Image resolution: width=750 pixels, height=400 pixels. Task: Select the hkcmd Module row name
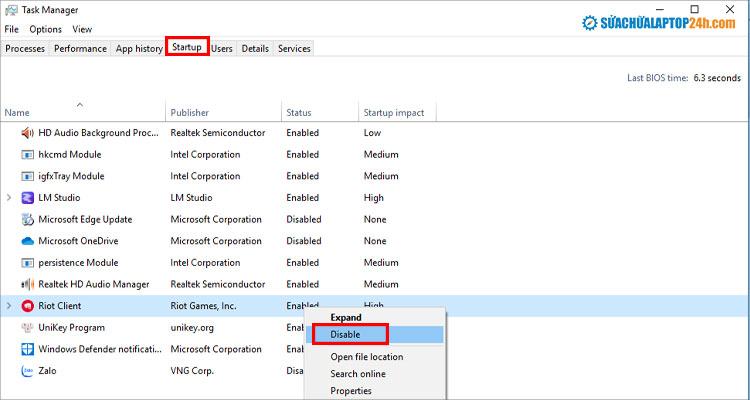click(70, 155)
